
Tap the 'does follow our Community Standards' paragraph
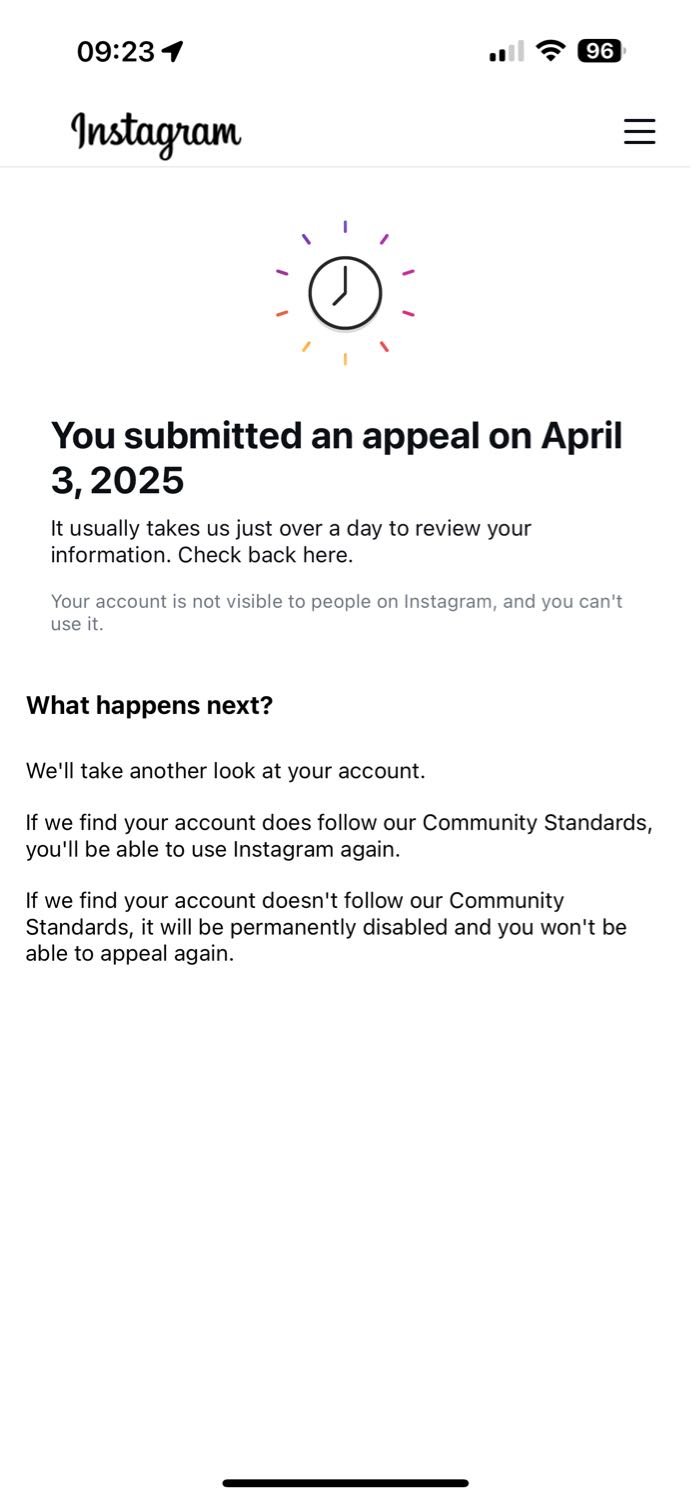tap(339, 836)
